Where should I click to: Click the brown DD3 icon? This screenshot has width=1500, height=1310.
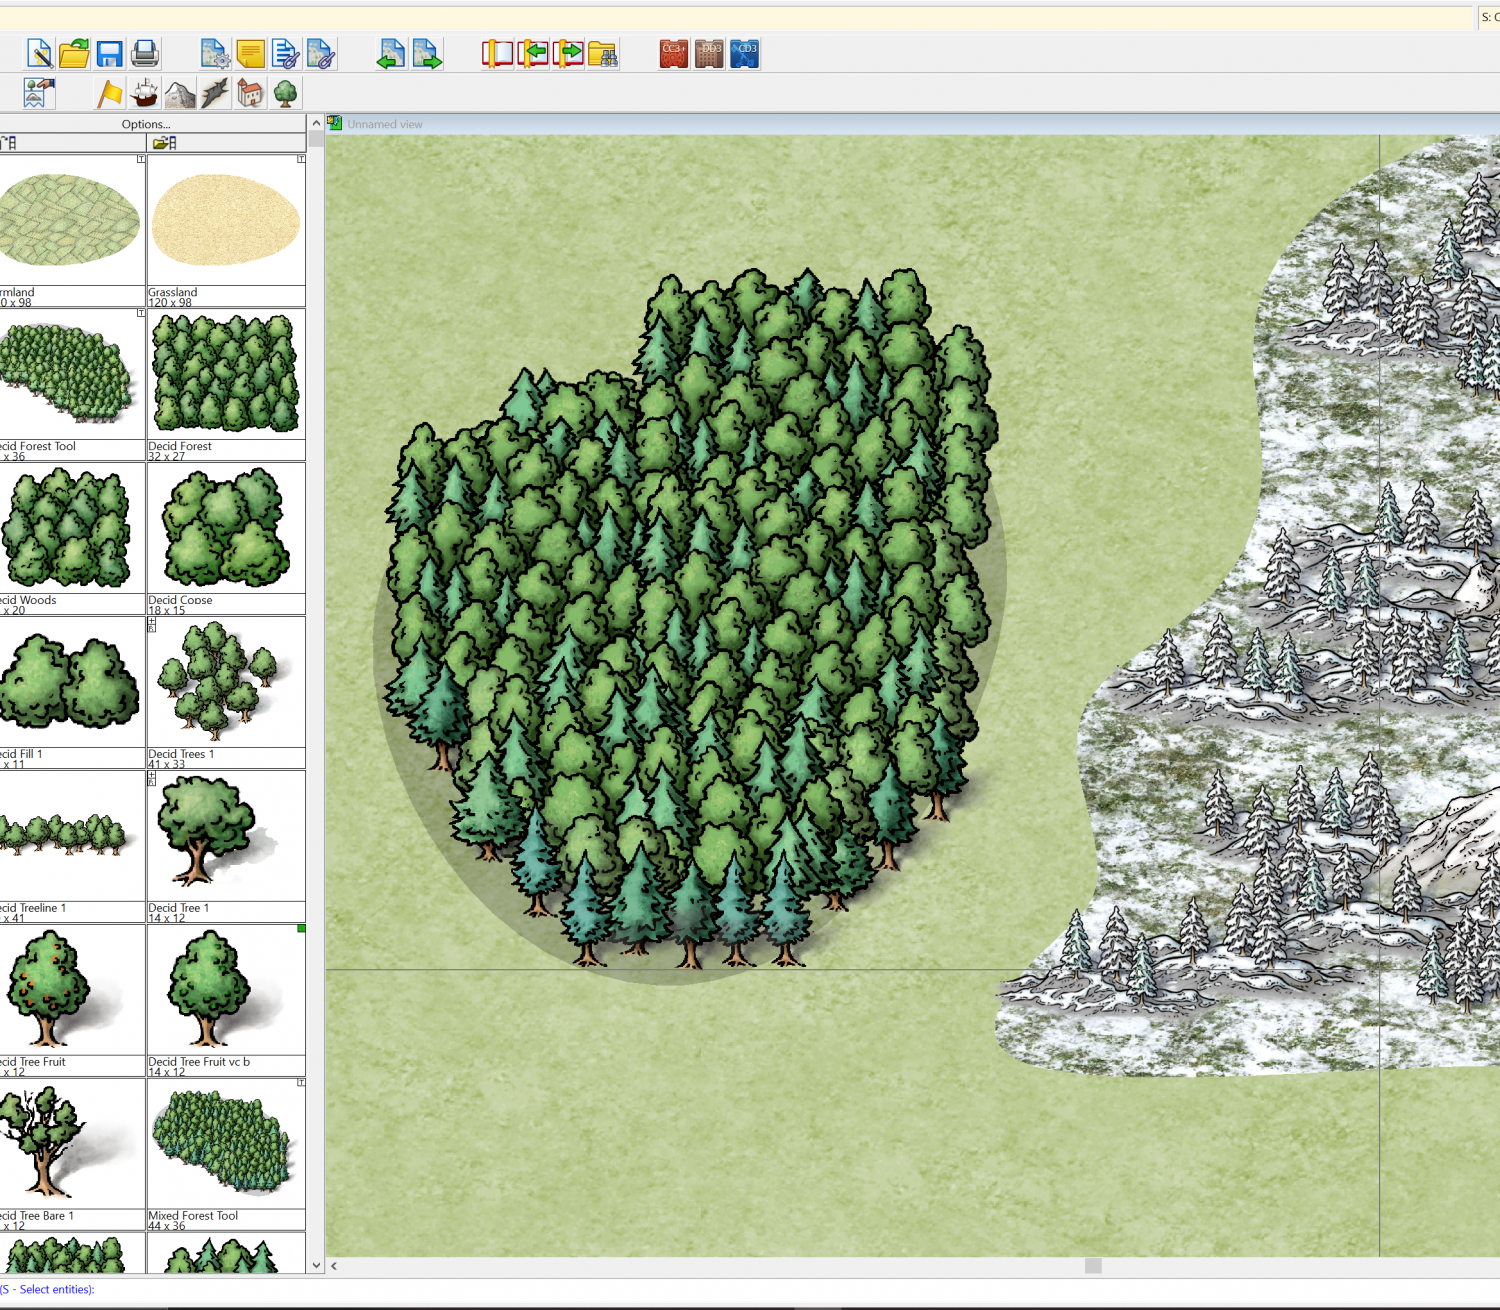tap(709, 54)
